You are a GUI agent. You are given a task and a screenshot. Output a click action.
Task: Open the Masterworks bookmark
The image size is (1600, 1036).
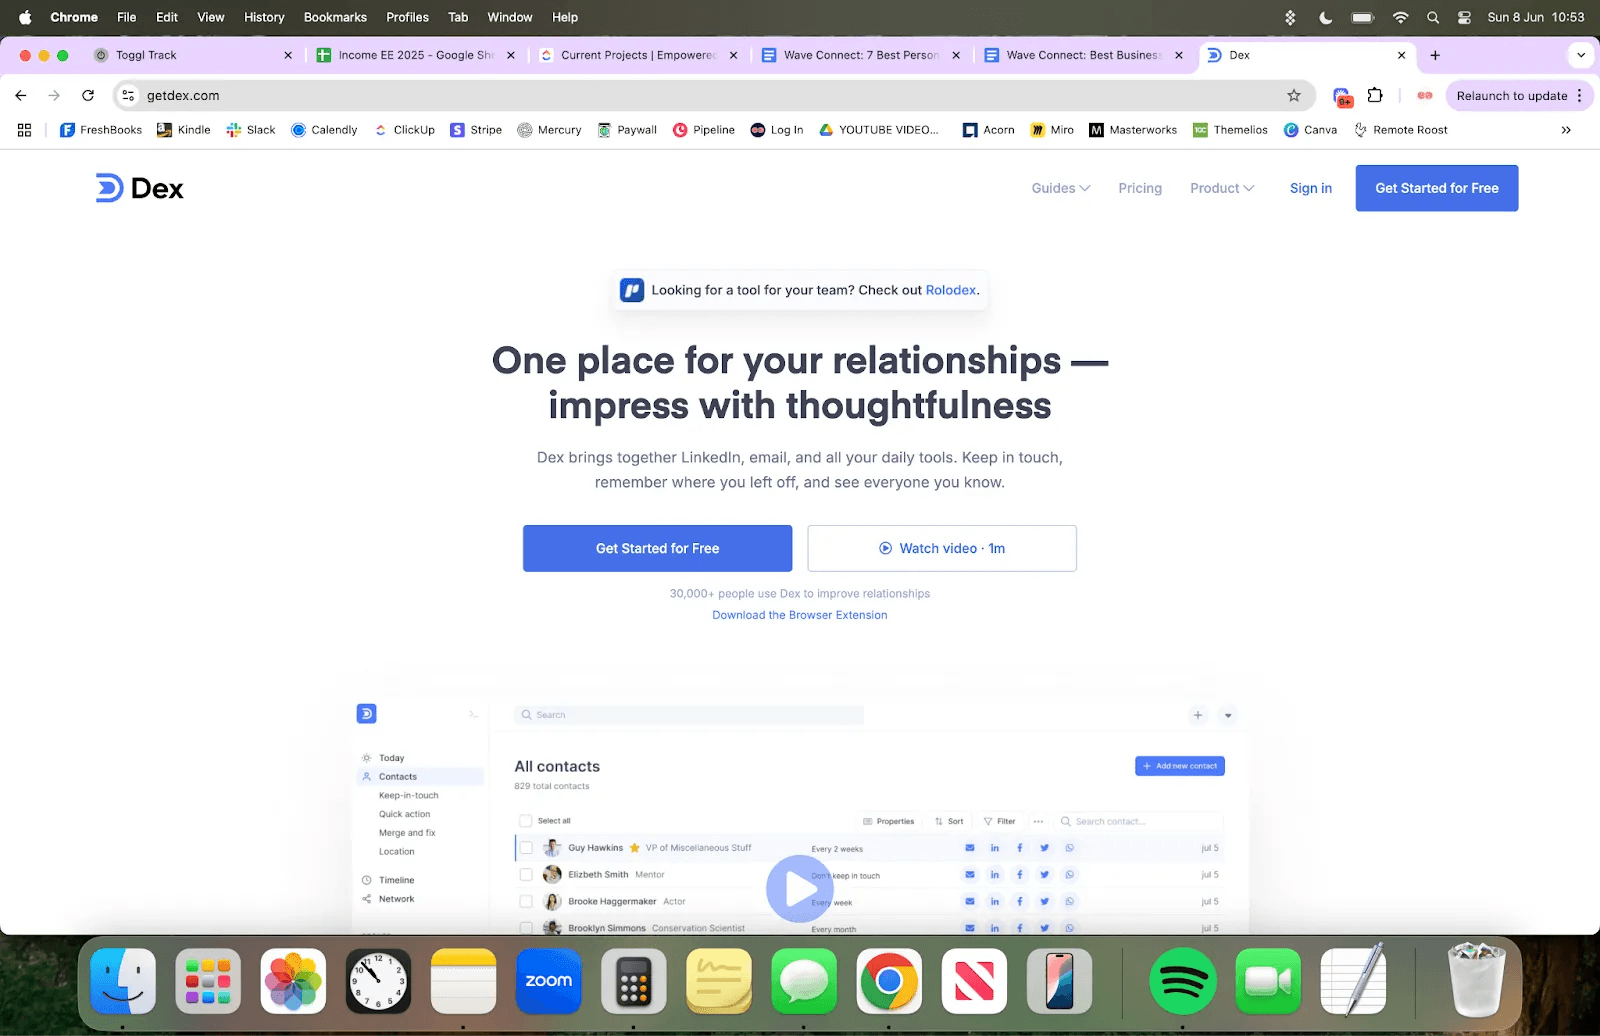click(x=1133, y=130)
